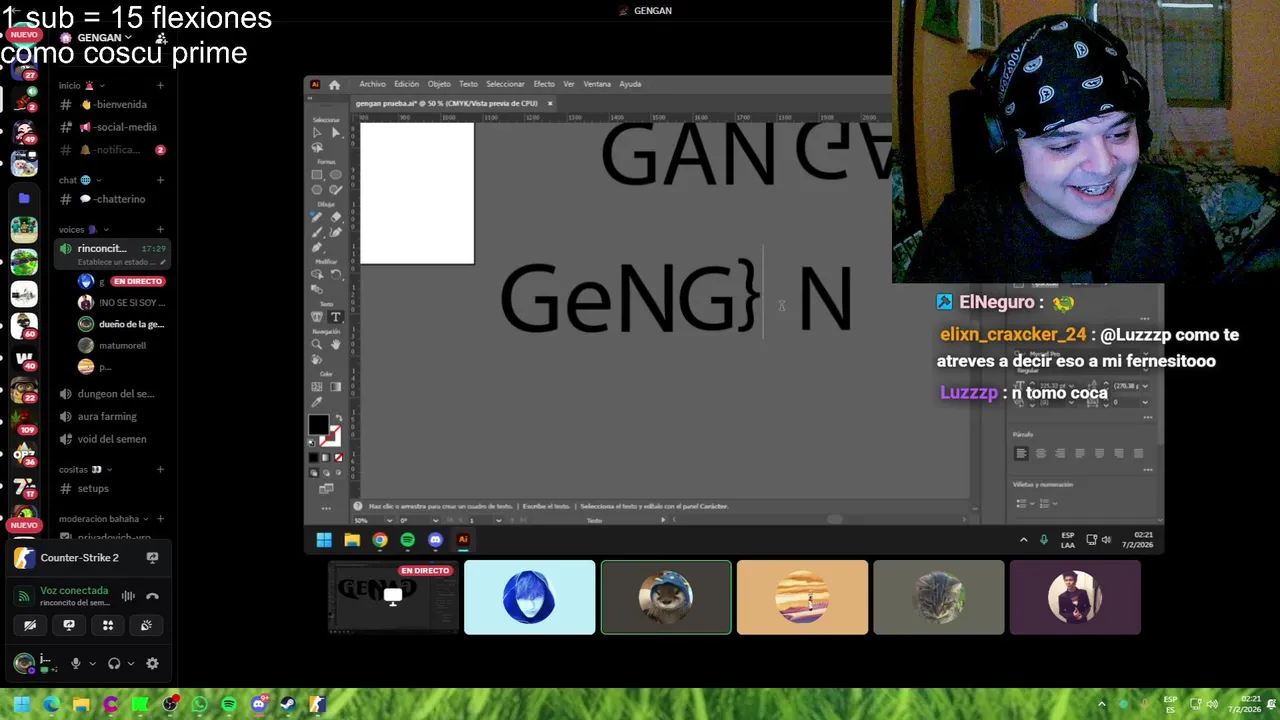Select the blue-haired avatar participant tile

pyautogui.click(x=529, y=597)
